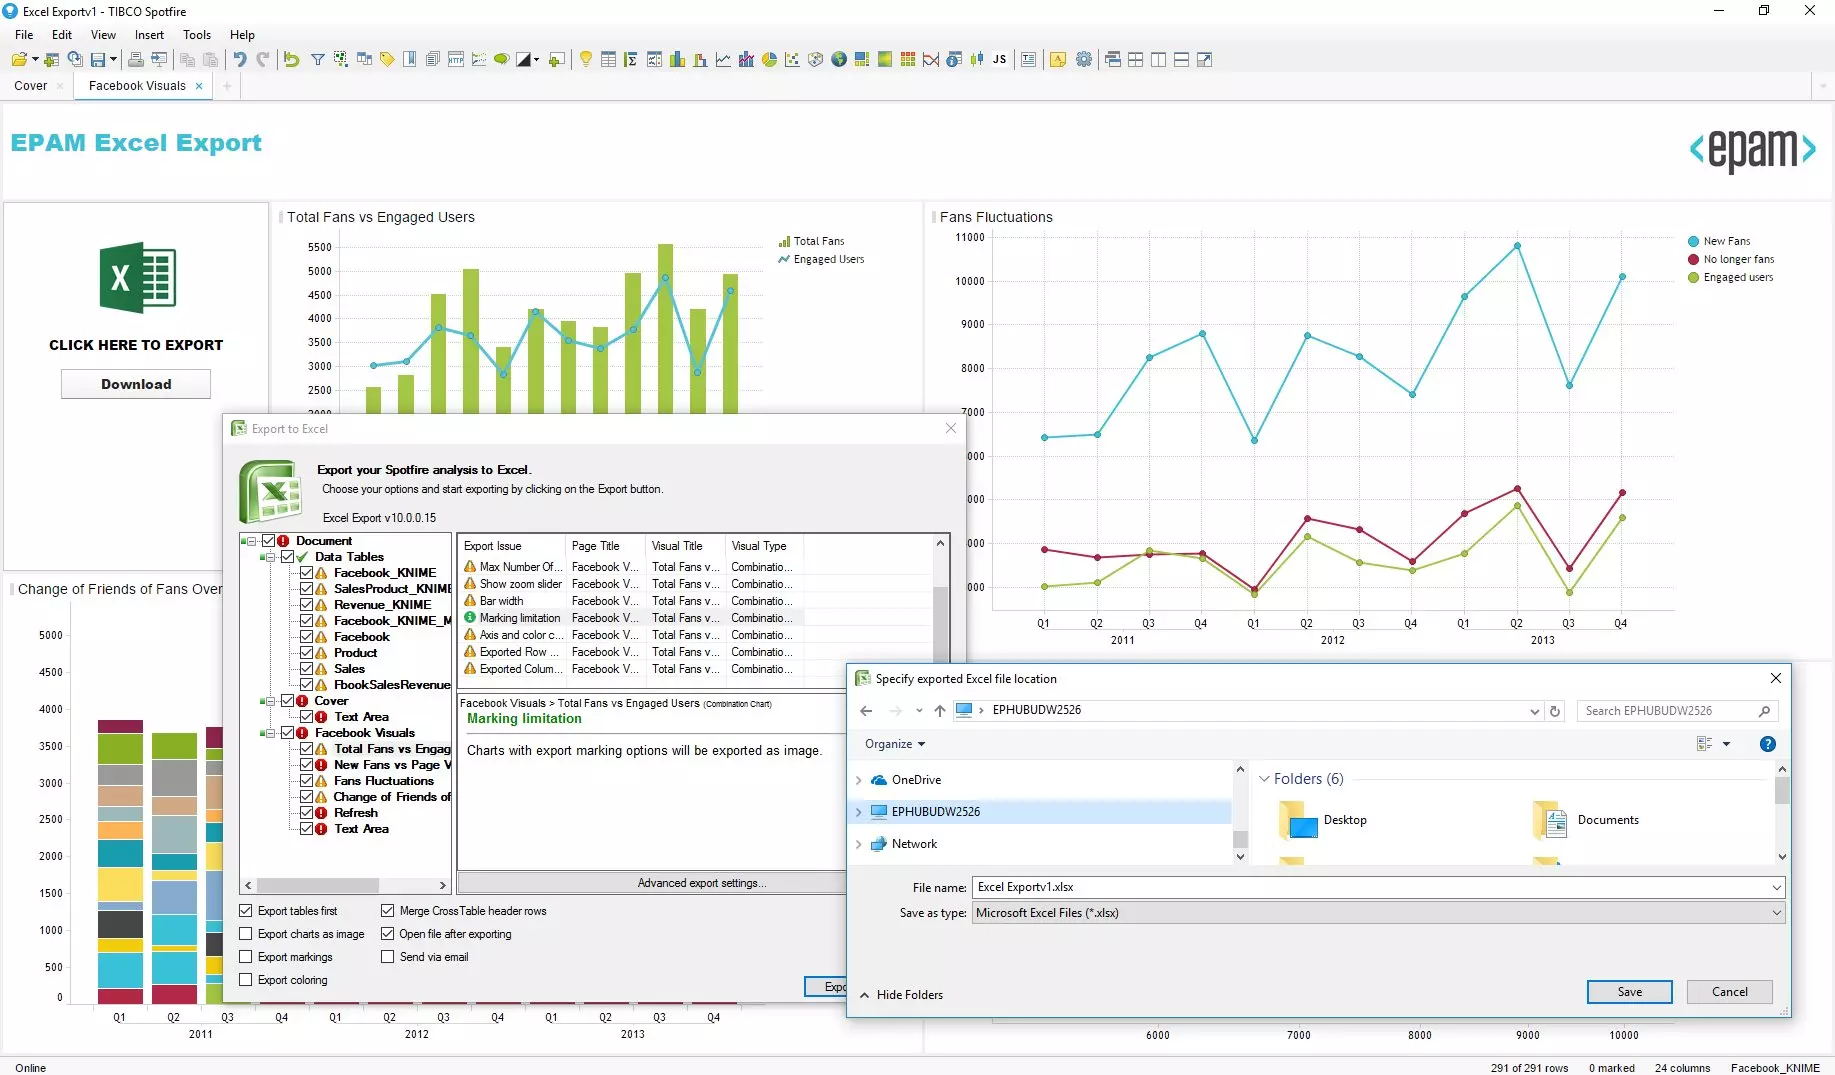Click Save in the file dialog
1835x1075 pixels.
(x=1630, y=992)
